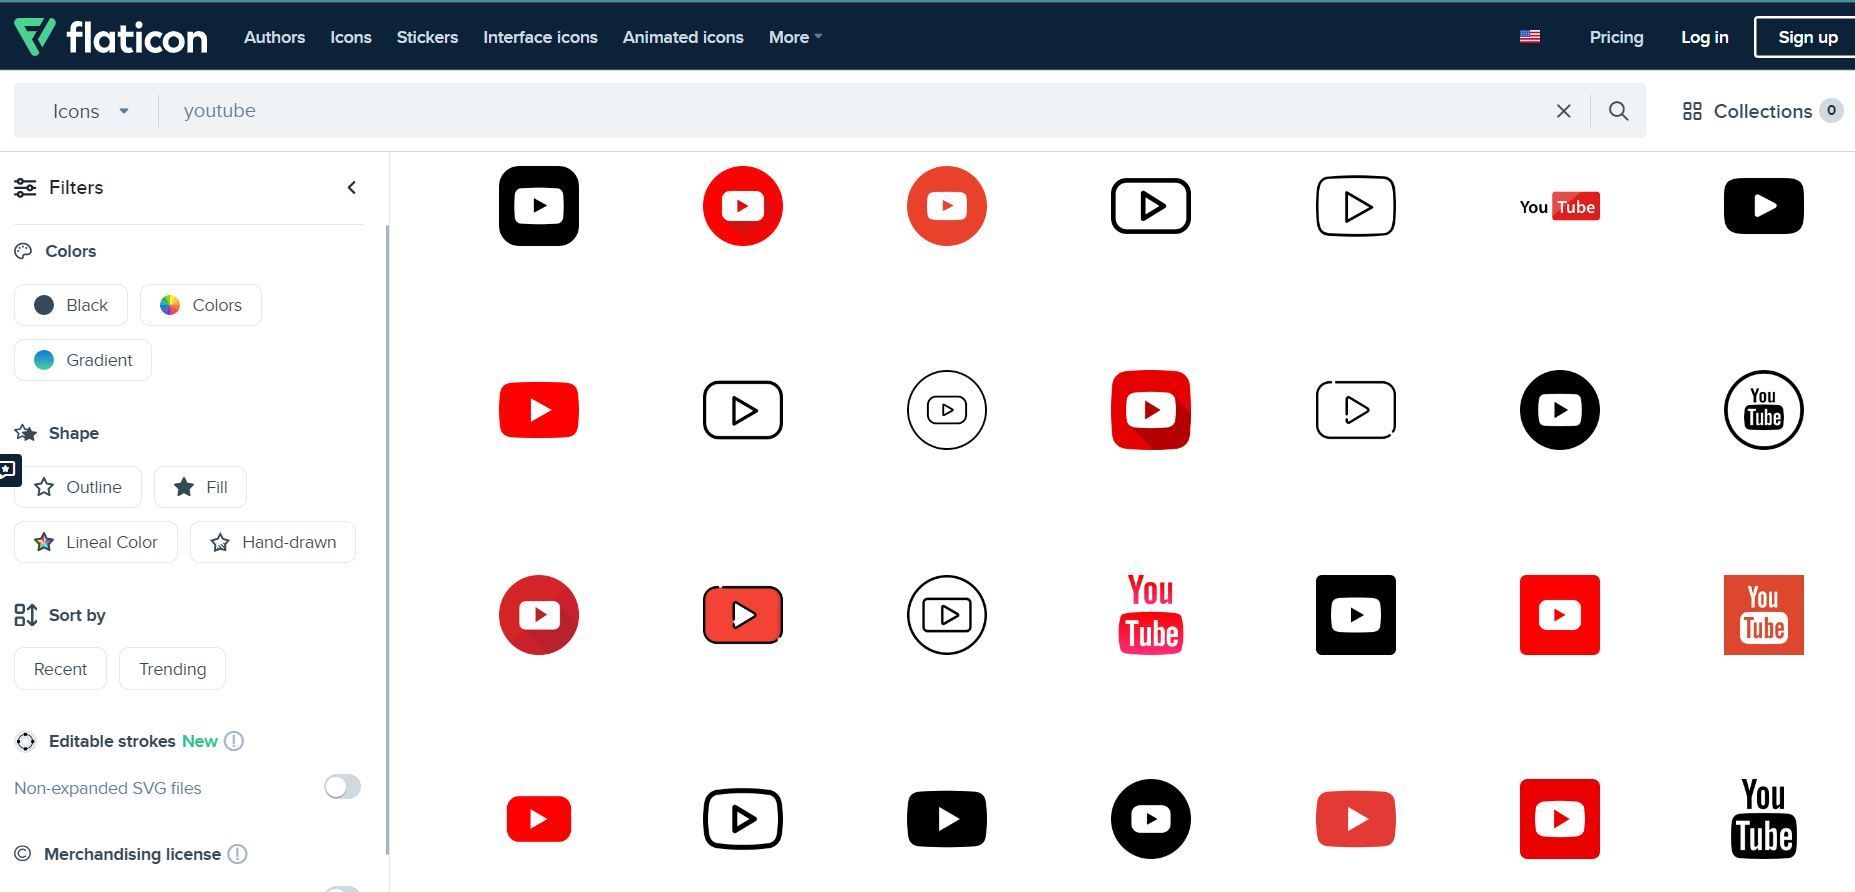Click the search magnifier icon
The width and height of the screenshot is (1855, 892).
1618,111
